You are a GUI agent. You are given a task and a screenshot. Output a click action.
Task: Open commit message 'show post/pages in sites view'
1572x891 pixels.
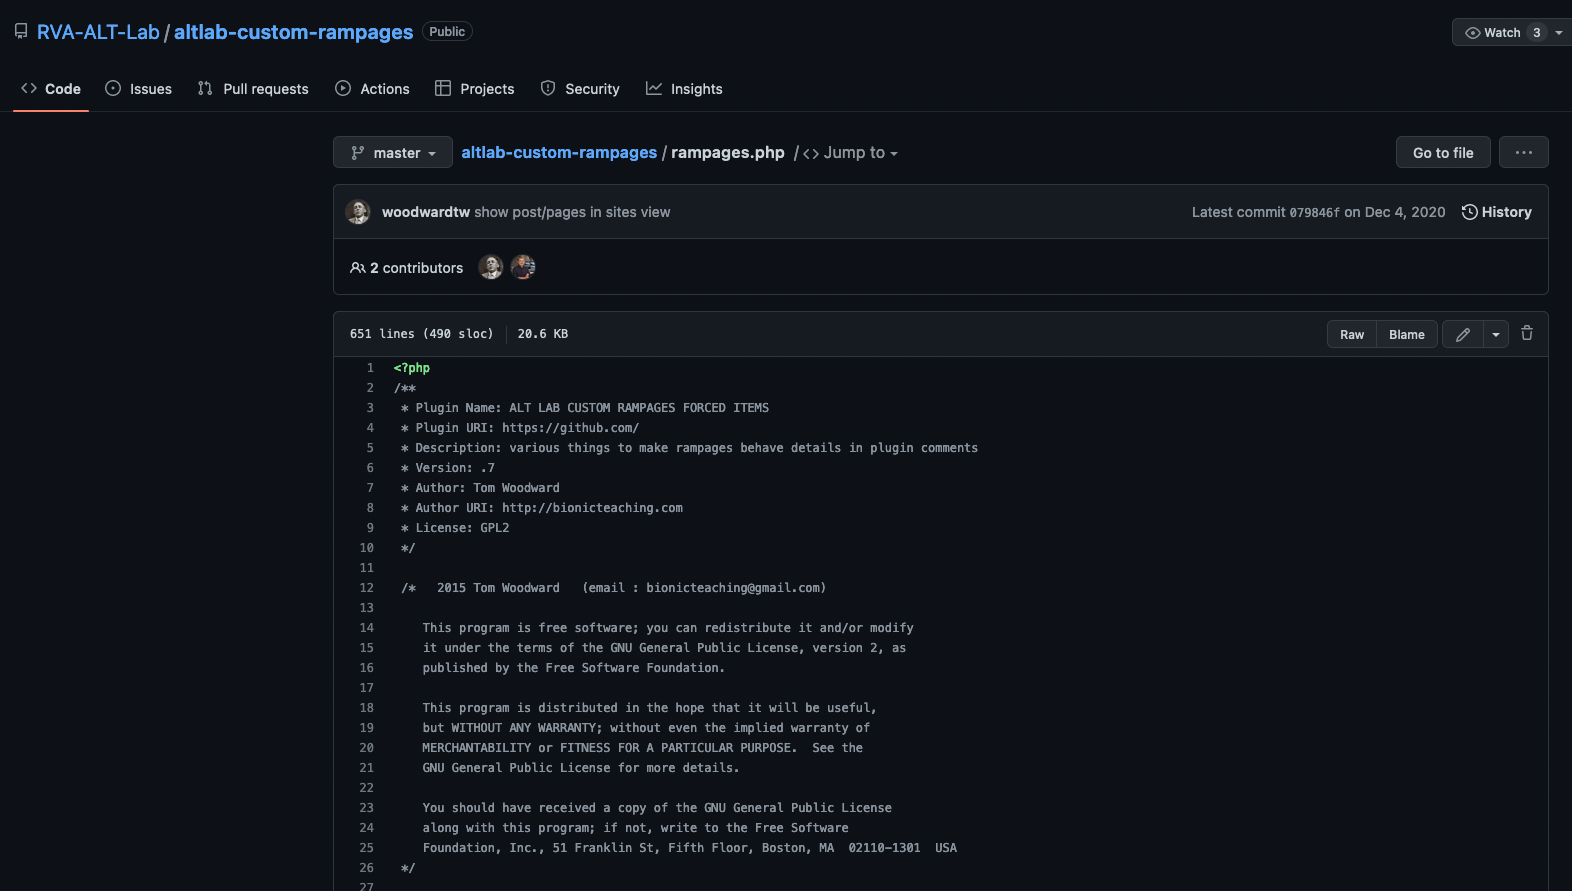pos(572,212)
